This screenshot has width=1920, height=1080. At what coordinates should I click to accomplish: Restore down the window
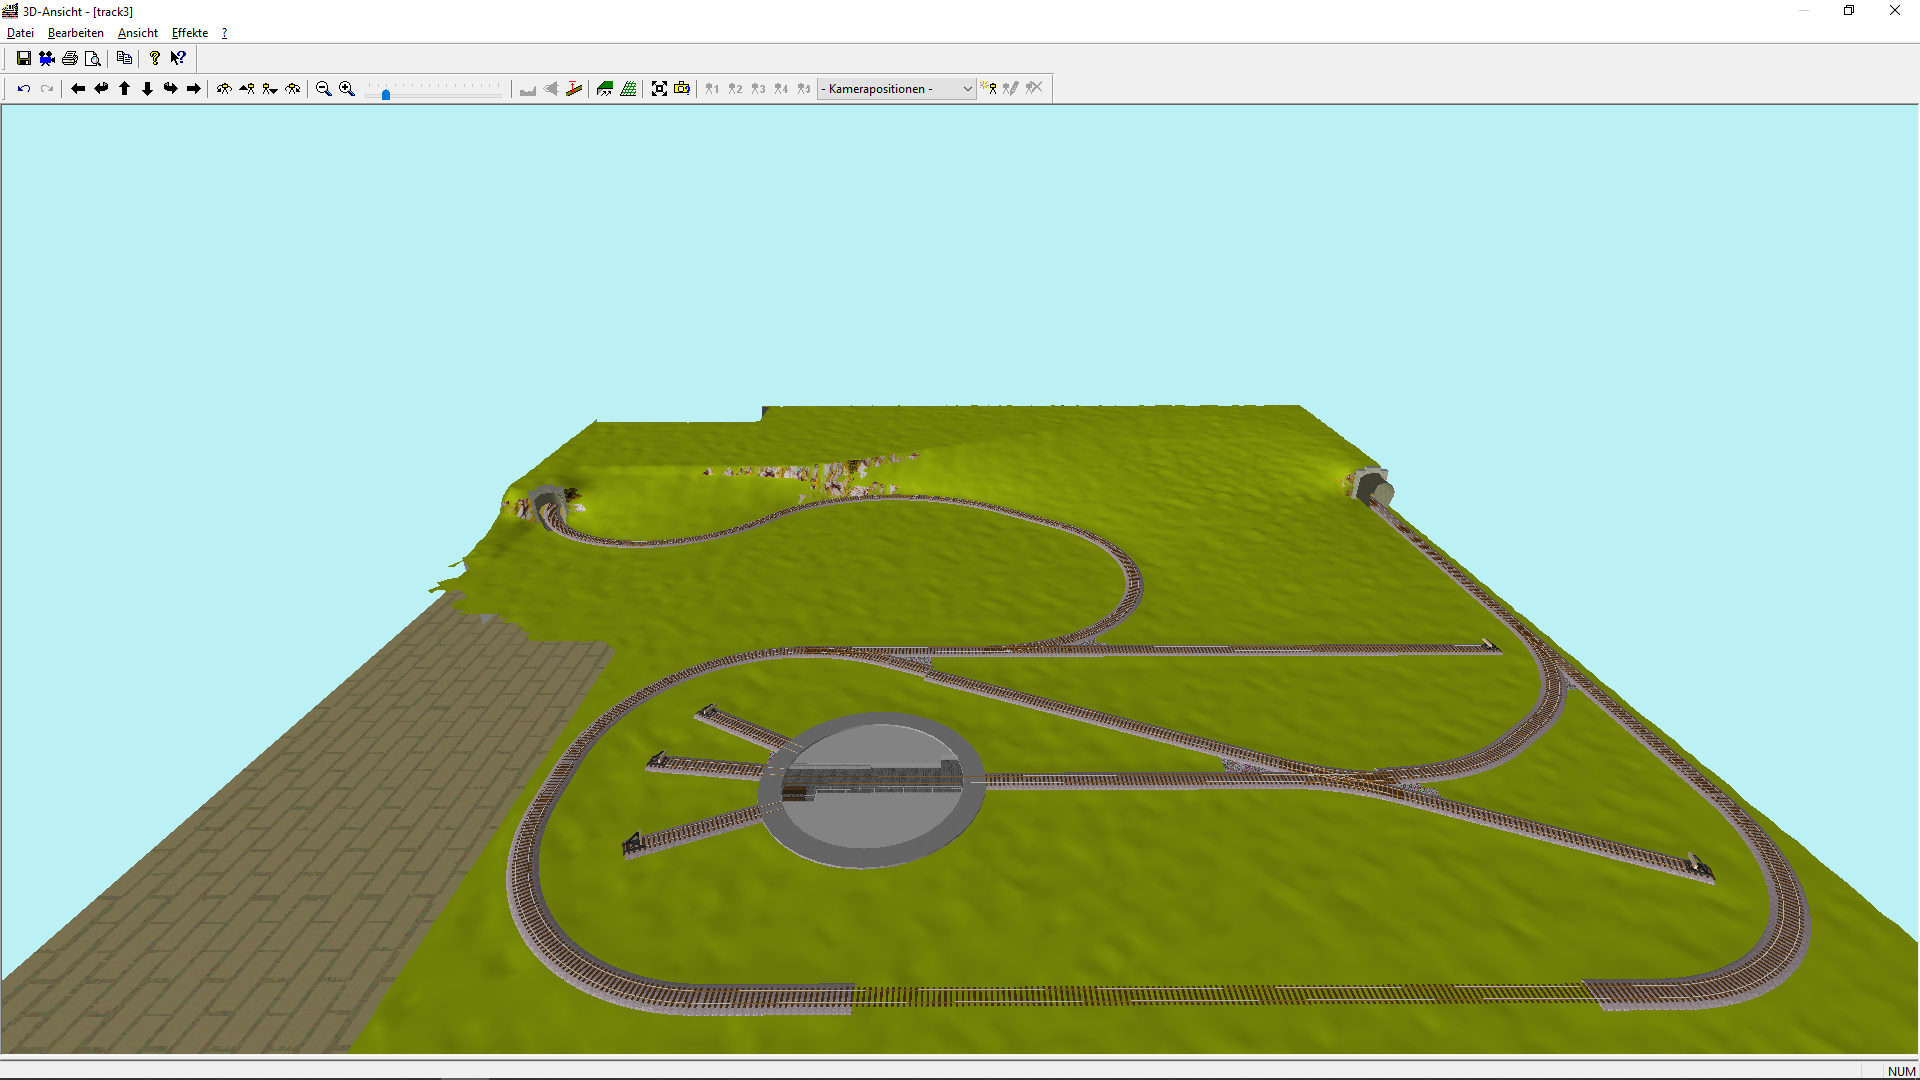click(1849, 11)
